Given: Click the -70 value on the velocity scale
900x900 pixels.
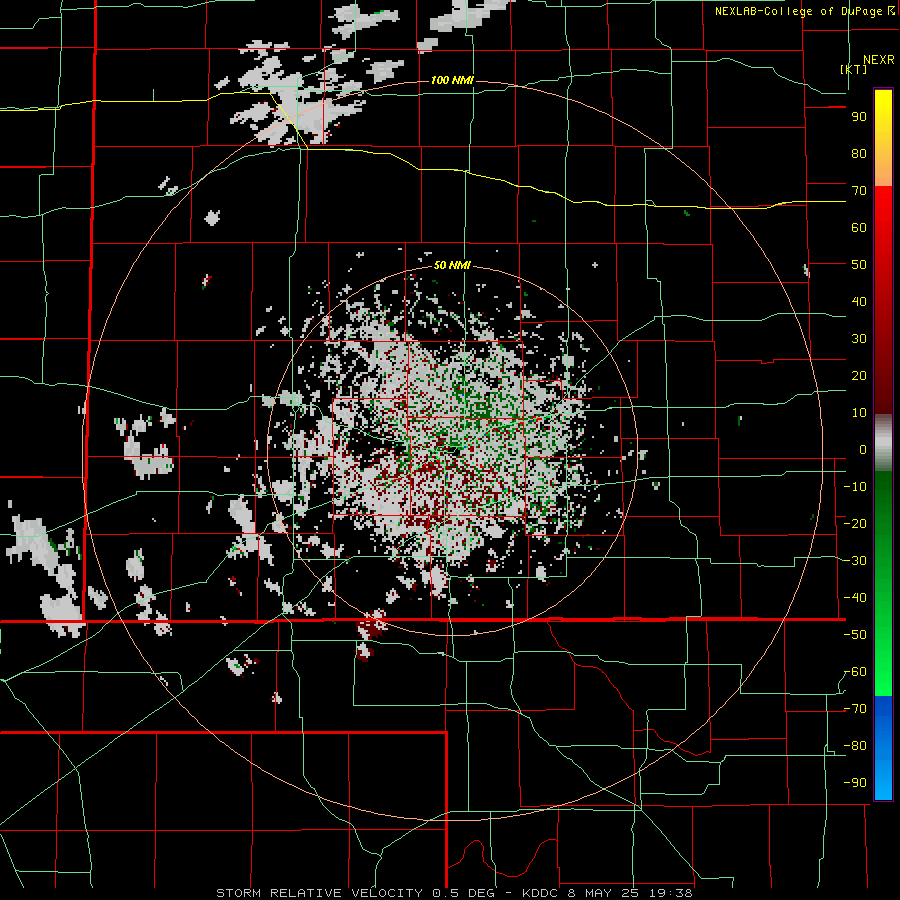Looking at the screenshot, I should 855,709.
